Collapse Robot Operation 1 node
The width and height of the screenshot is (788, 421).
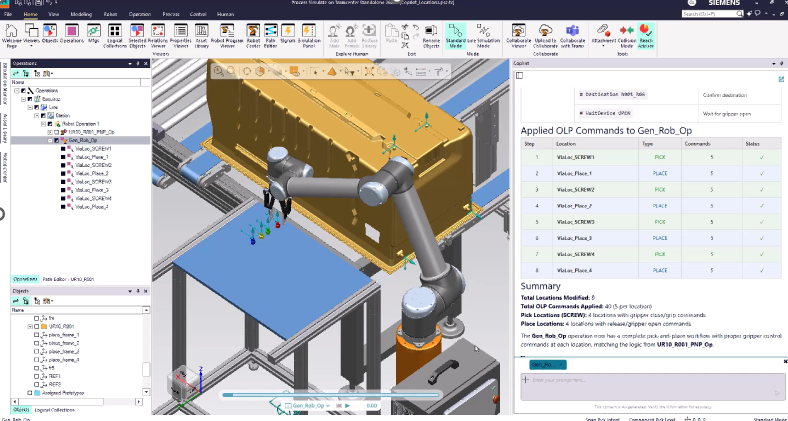[43, 124]
